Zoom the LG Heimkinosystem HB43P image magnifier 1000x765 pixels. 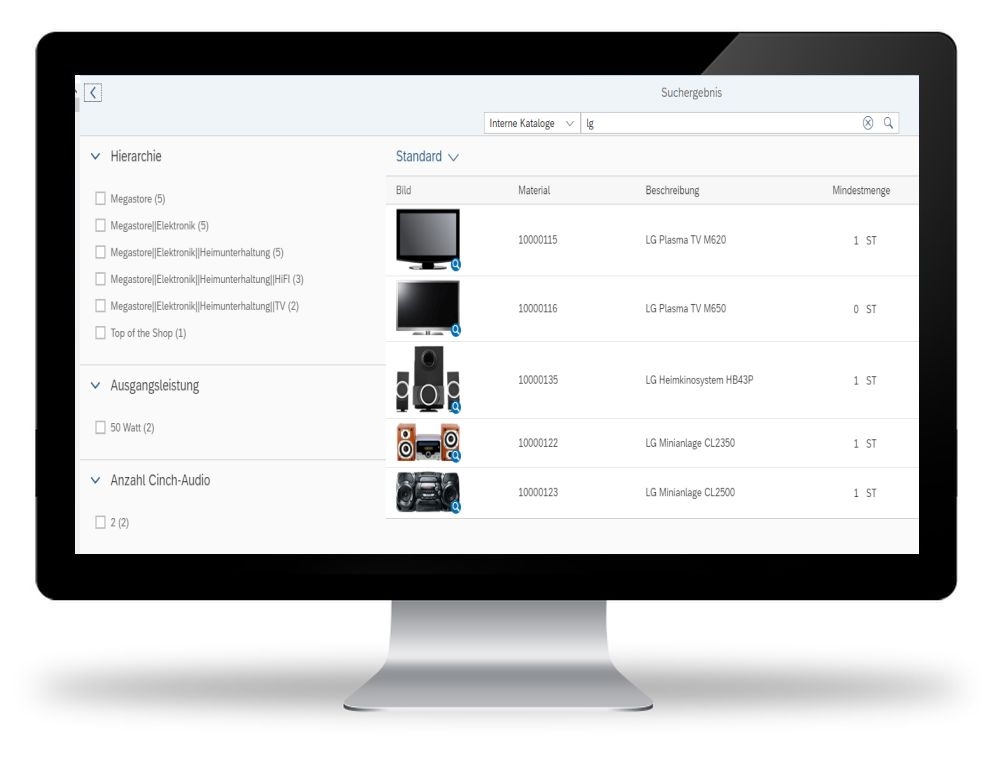point(455,406)
